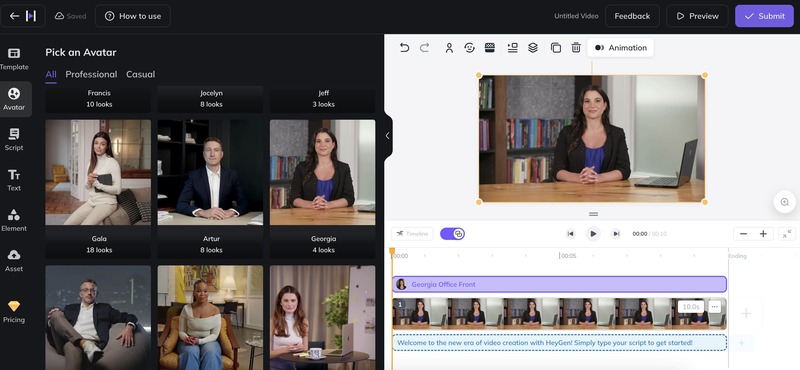Select the avatar on the canvas

(592, 139)
